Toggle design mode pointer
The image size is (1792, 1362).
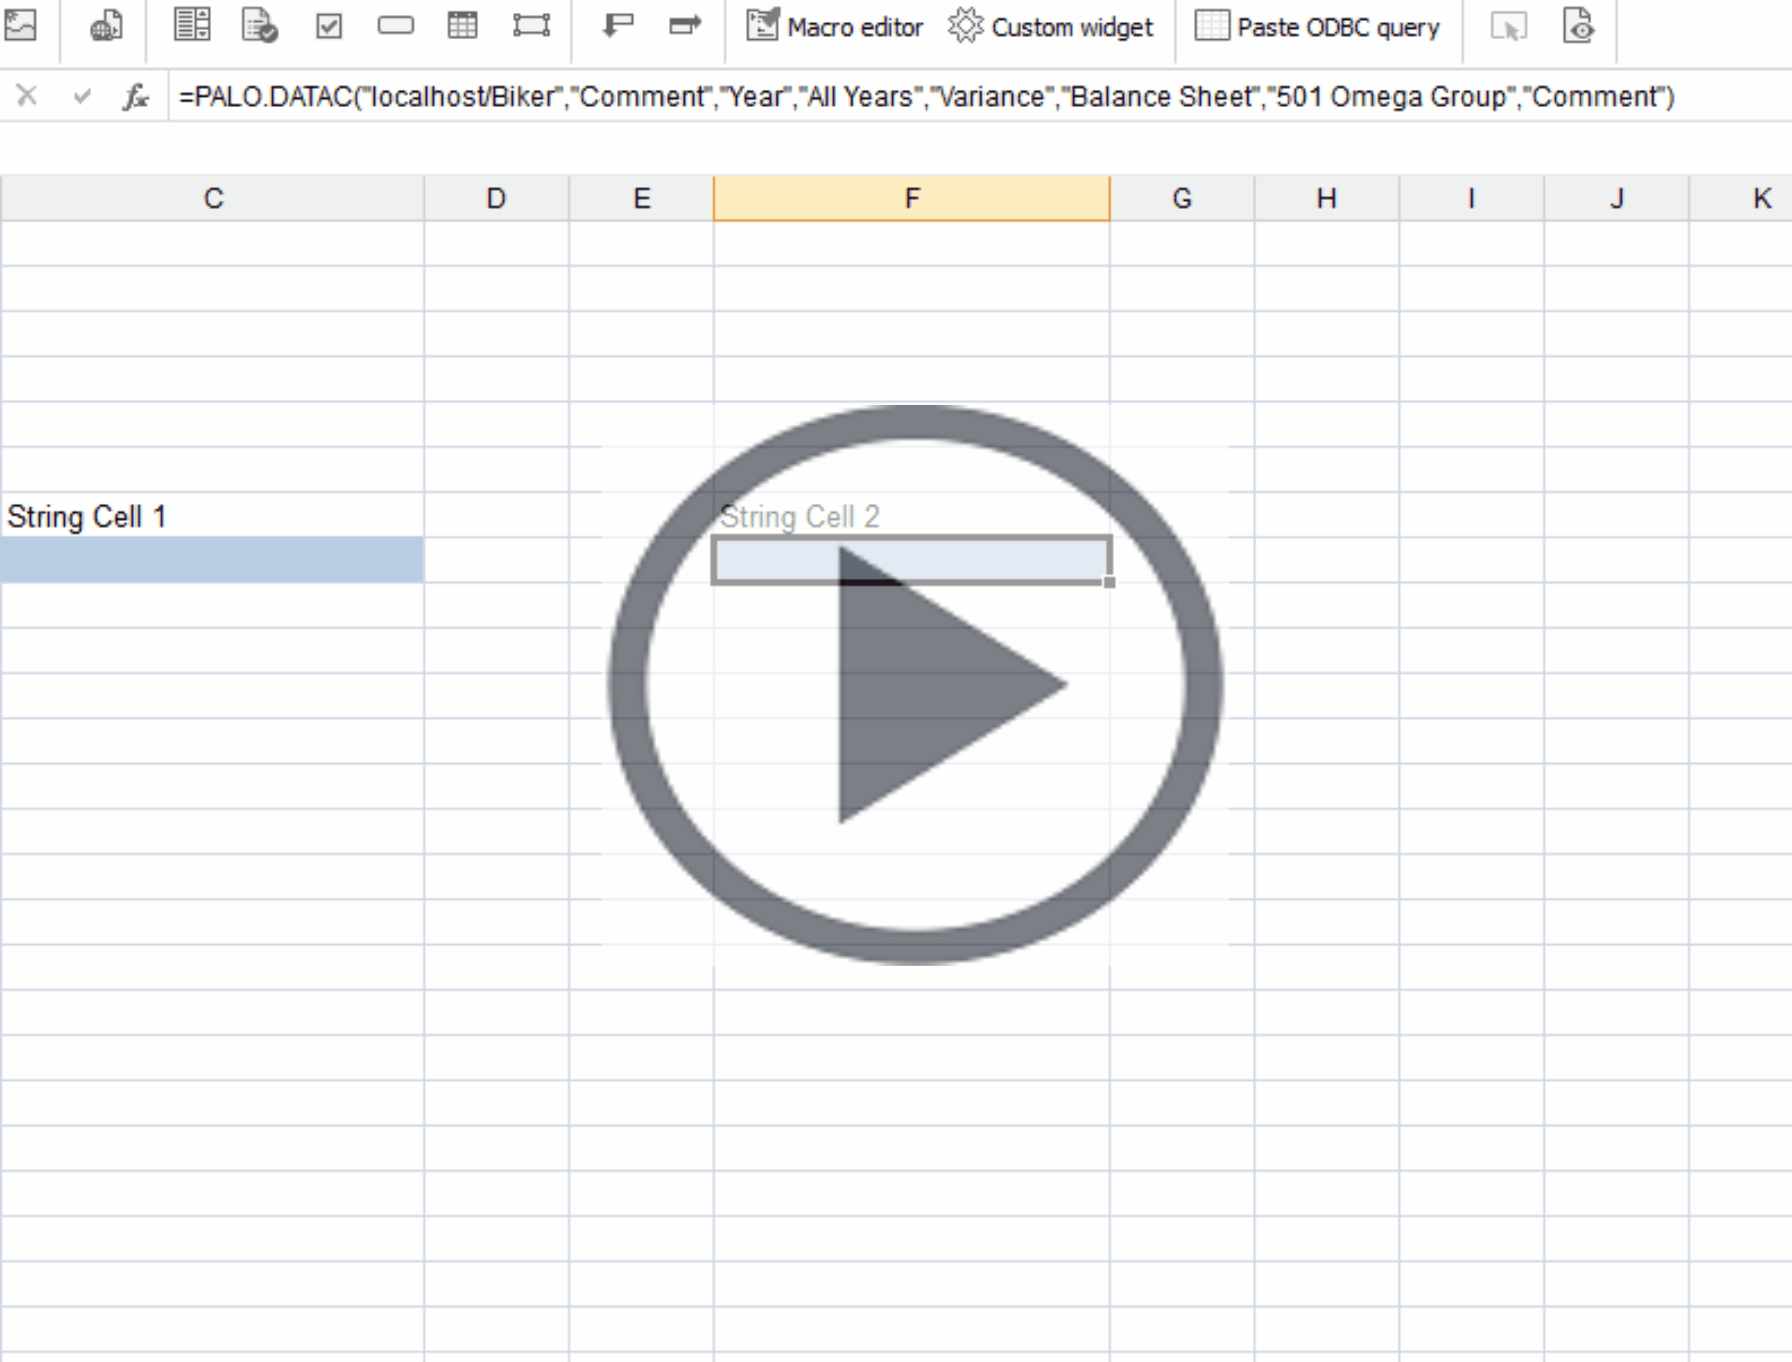coord(1511,27)
